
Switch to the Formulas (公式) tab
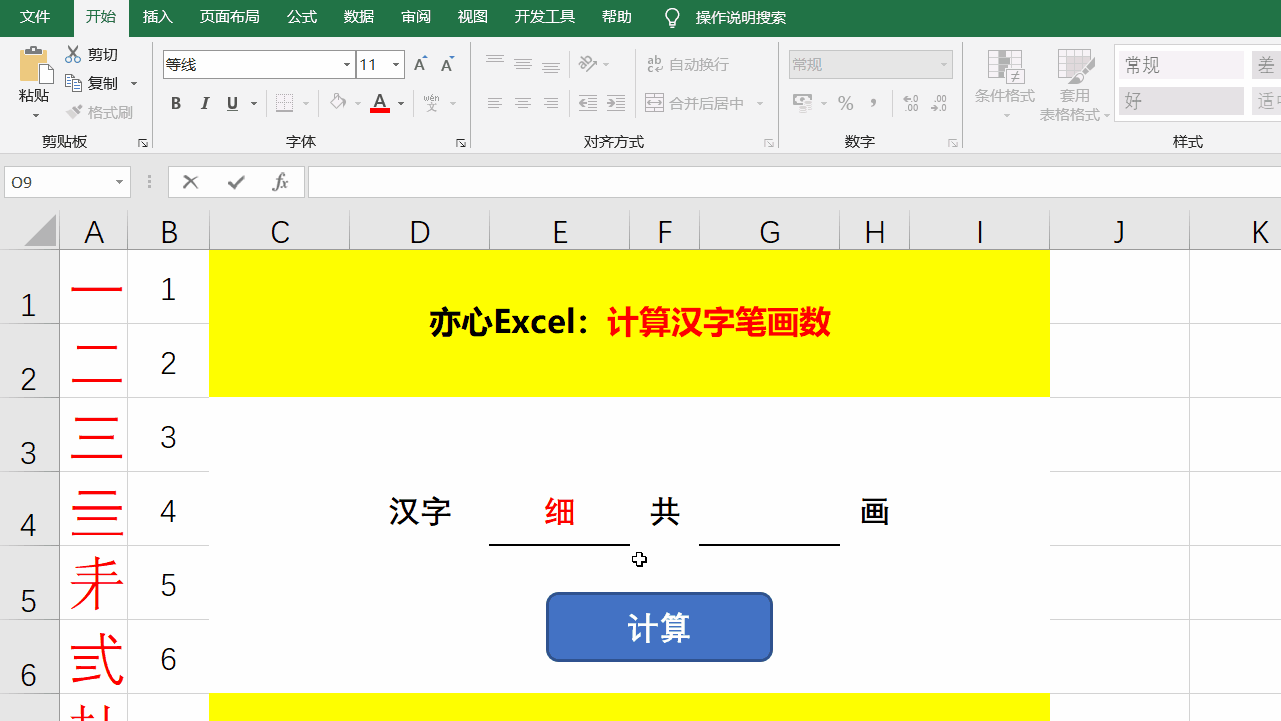pyautogui.click(x=302, y=17)
